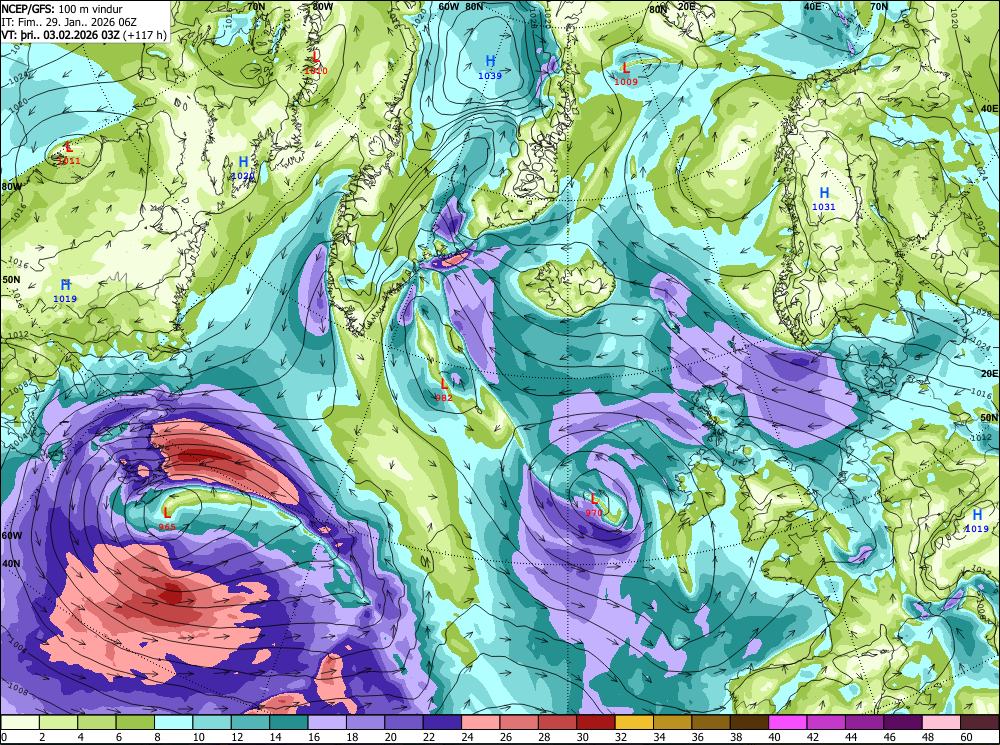The height and width of the screenshot is (745, 1000).
Task: Pick the bright magenta 40–42 legend swatch
Action: click(788, 722)
